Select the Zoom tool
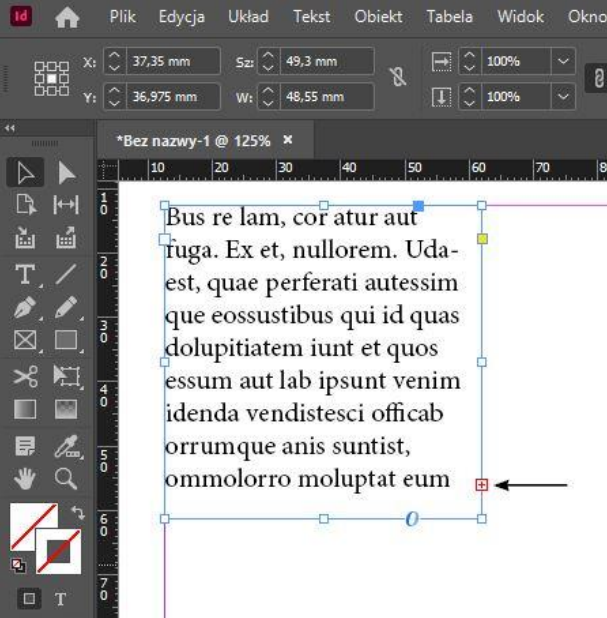 tap(66, 478)
